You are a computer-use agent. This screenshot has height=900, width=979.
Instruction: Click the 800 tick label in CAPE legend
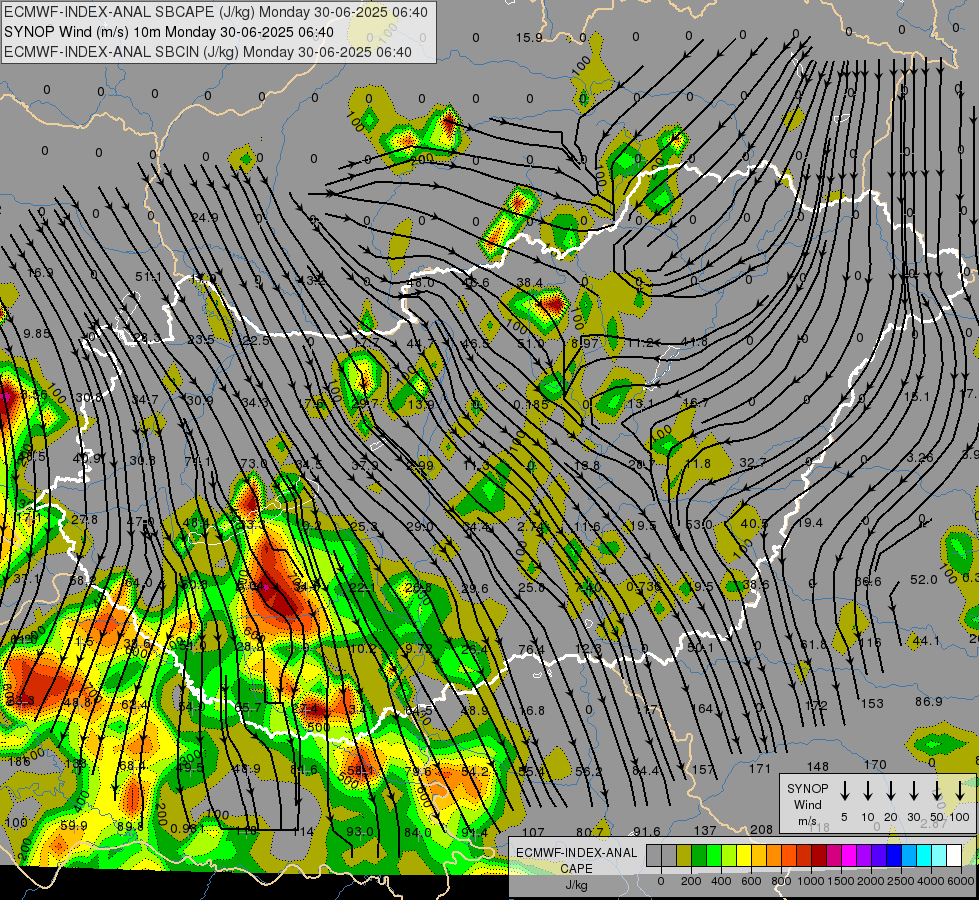(781, 881)
